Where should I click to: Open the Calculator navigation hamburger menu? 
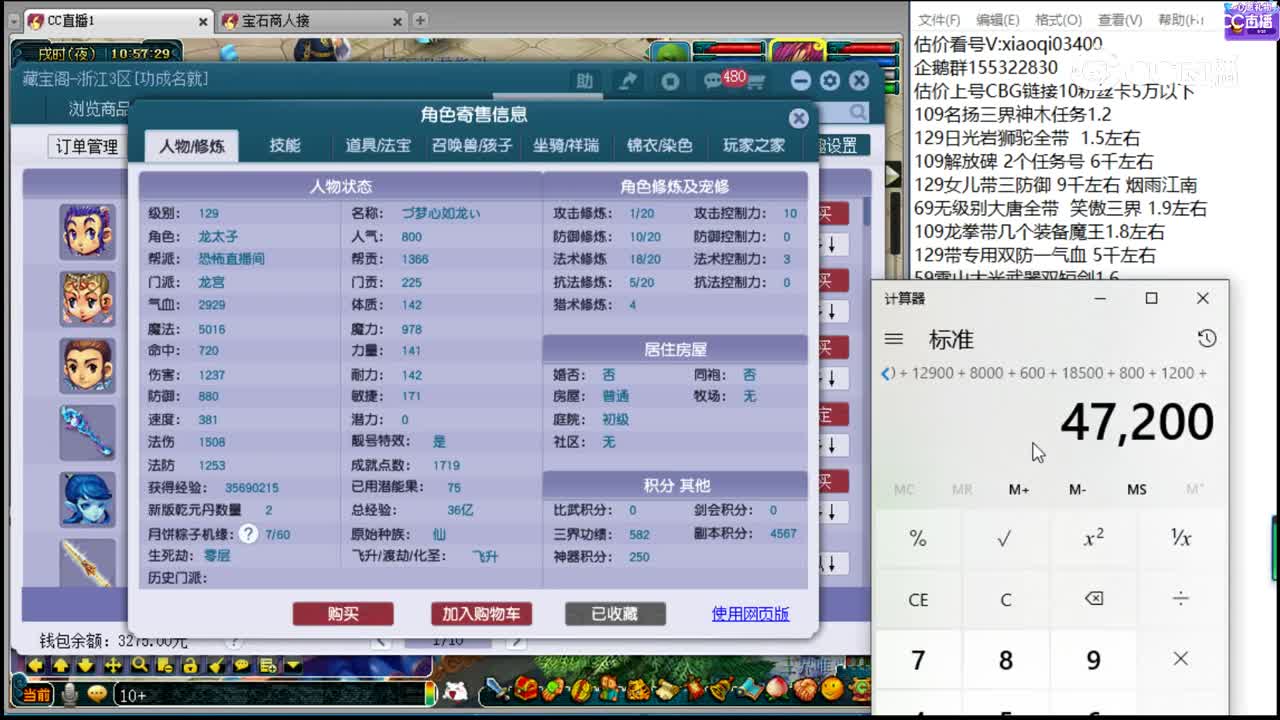click(894, 339)
